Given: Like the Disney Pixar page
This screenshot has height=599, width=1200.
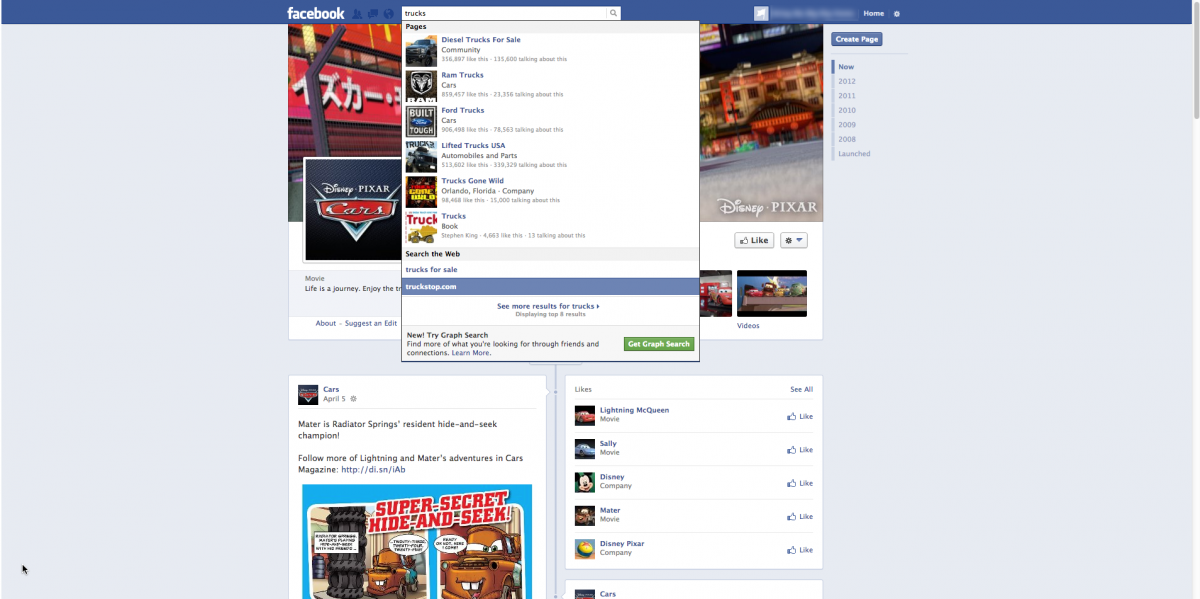Looking at the screenshot, I should (x=800, y=550).
